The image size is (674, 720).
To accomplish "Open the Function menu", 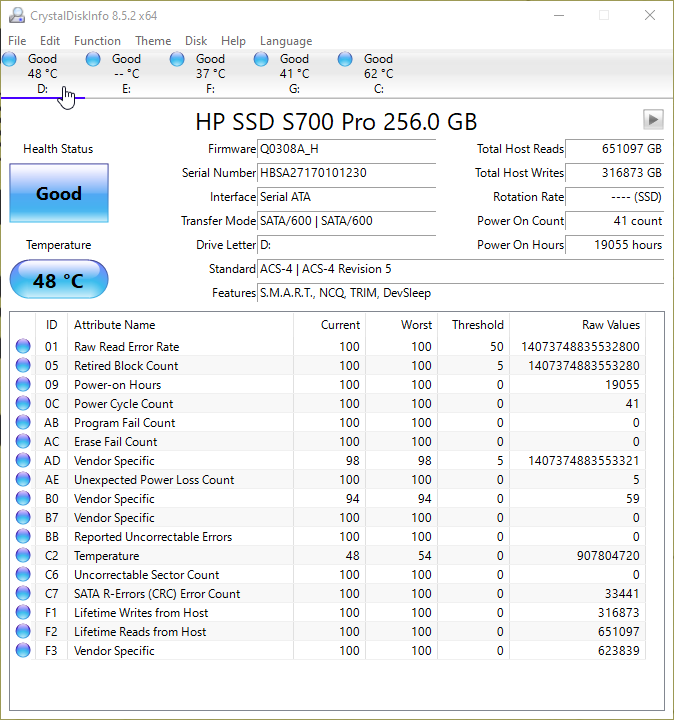I will pyautogui.click(x=97, y=41).
